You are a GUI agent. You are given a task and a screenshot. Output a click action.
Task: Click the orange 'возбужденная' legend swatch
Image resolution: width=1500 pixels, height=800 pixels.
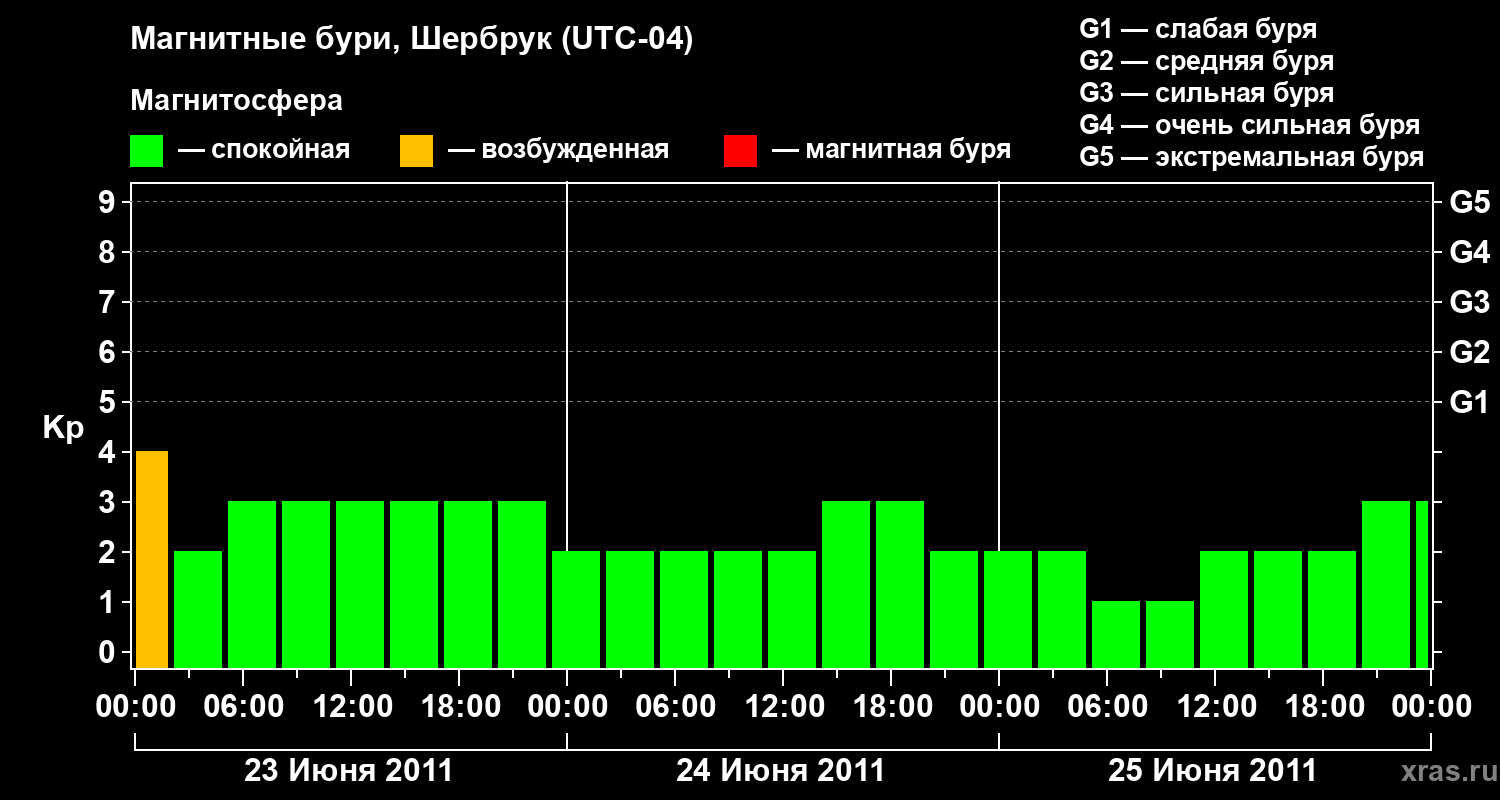click(x=416, y=151)
